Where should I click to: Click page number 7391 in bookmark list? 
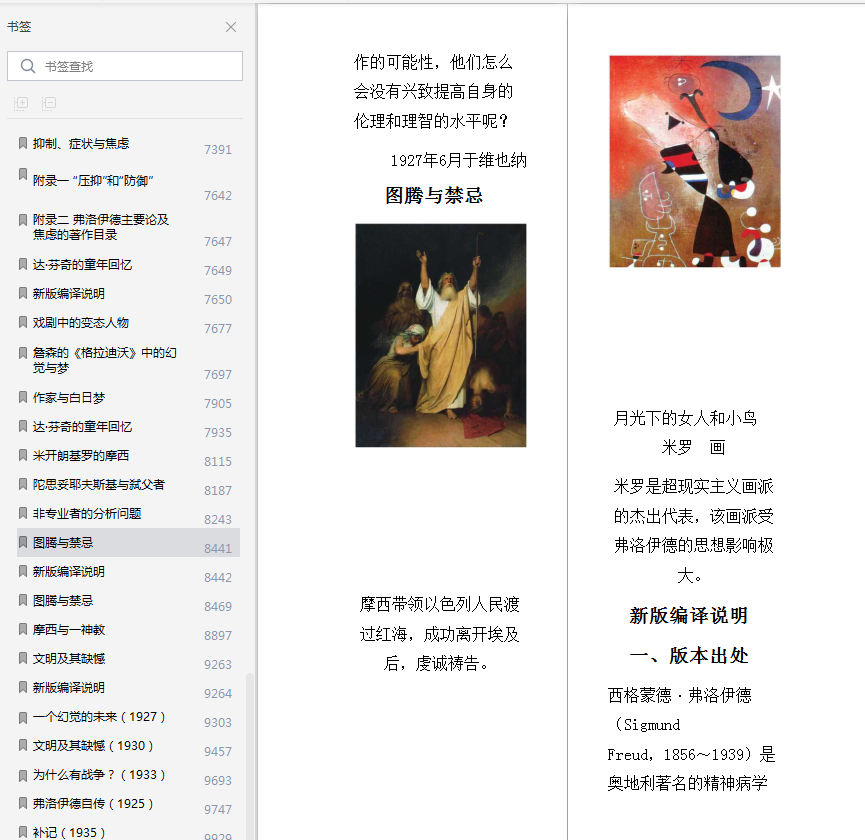point(218,149)
